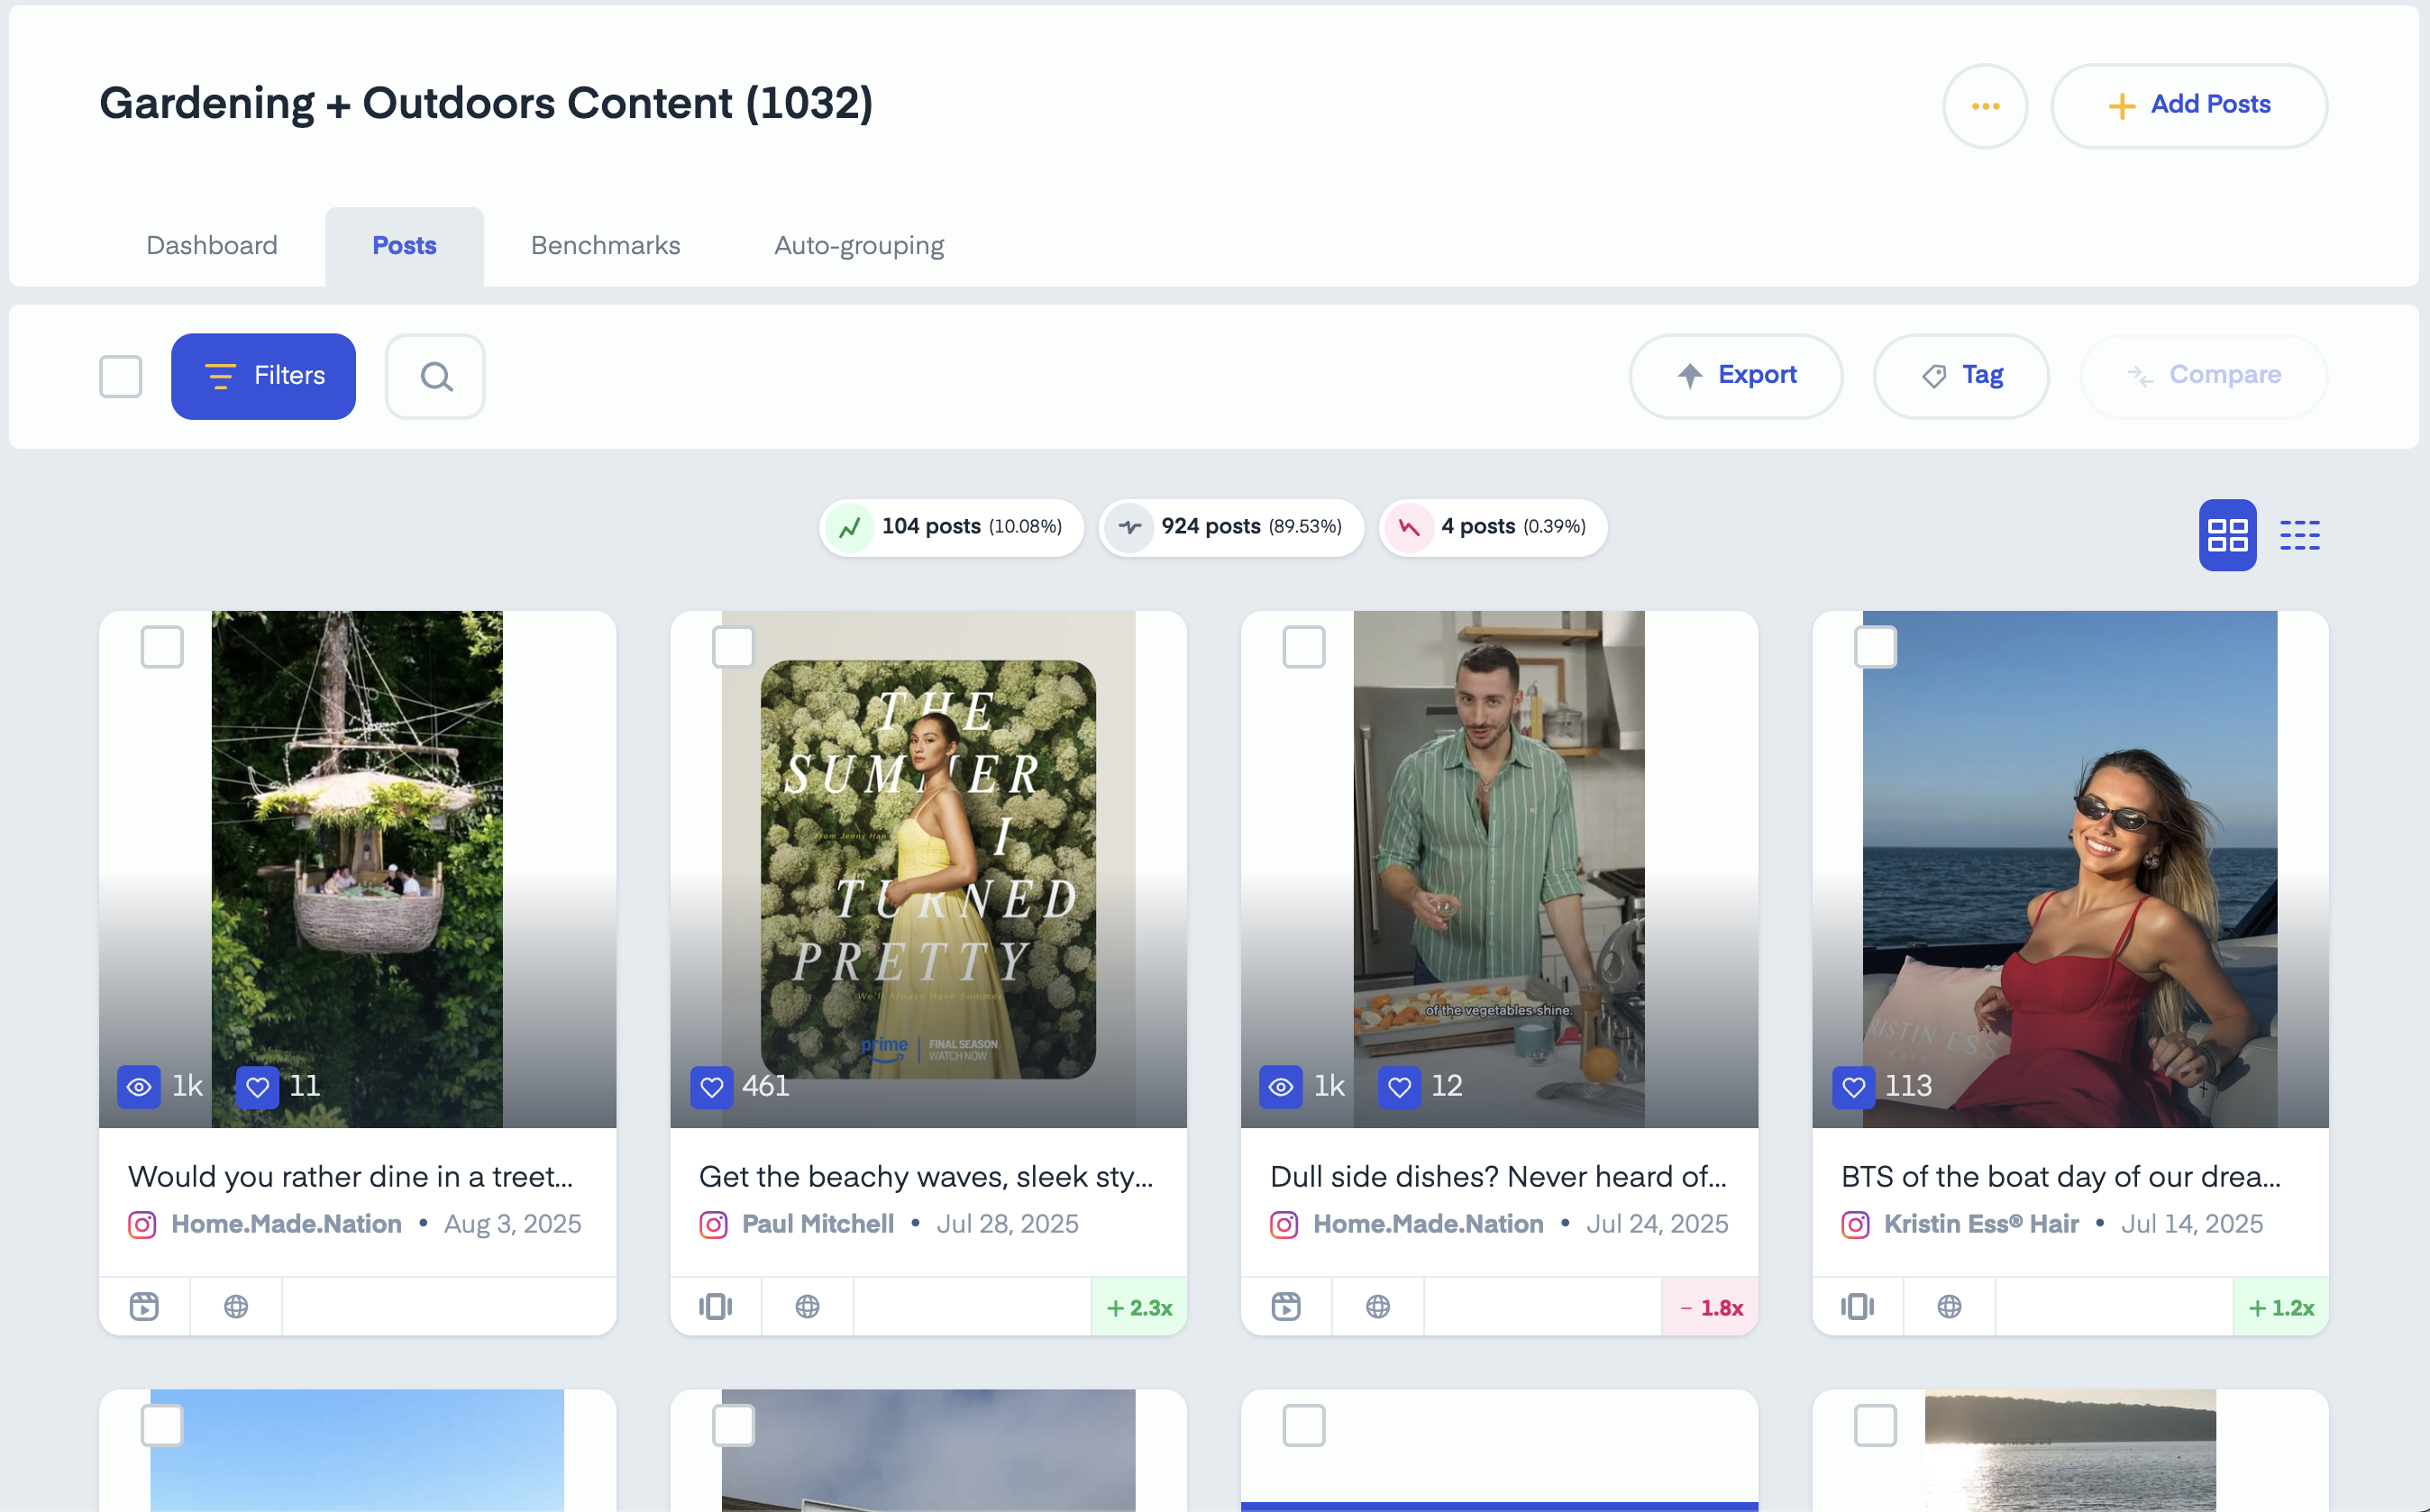
Task: Open the Auto-grouping tab
Action: 858,245
